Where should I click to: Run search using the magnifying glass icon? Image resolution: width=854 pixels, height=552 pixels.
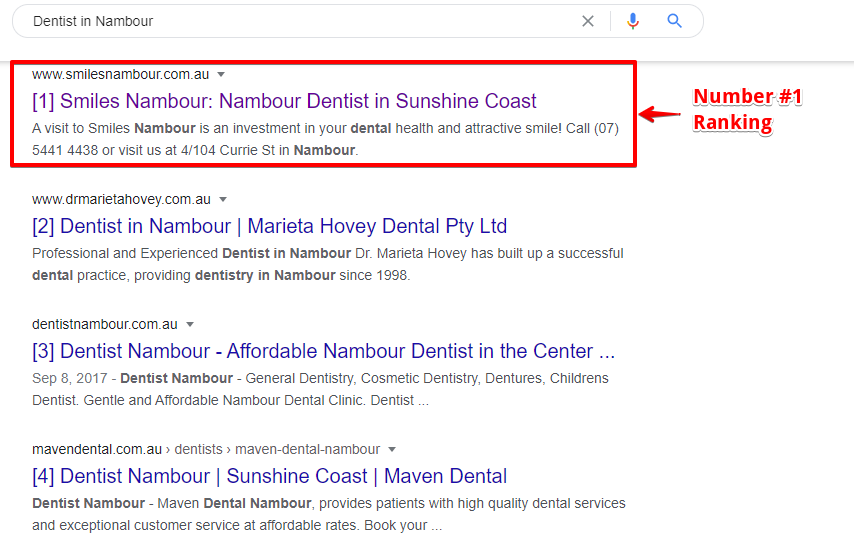674,21
